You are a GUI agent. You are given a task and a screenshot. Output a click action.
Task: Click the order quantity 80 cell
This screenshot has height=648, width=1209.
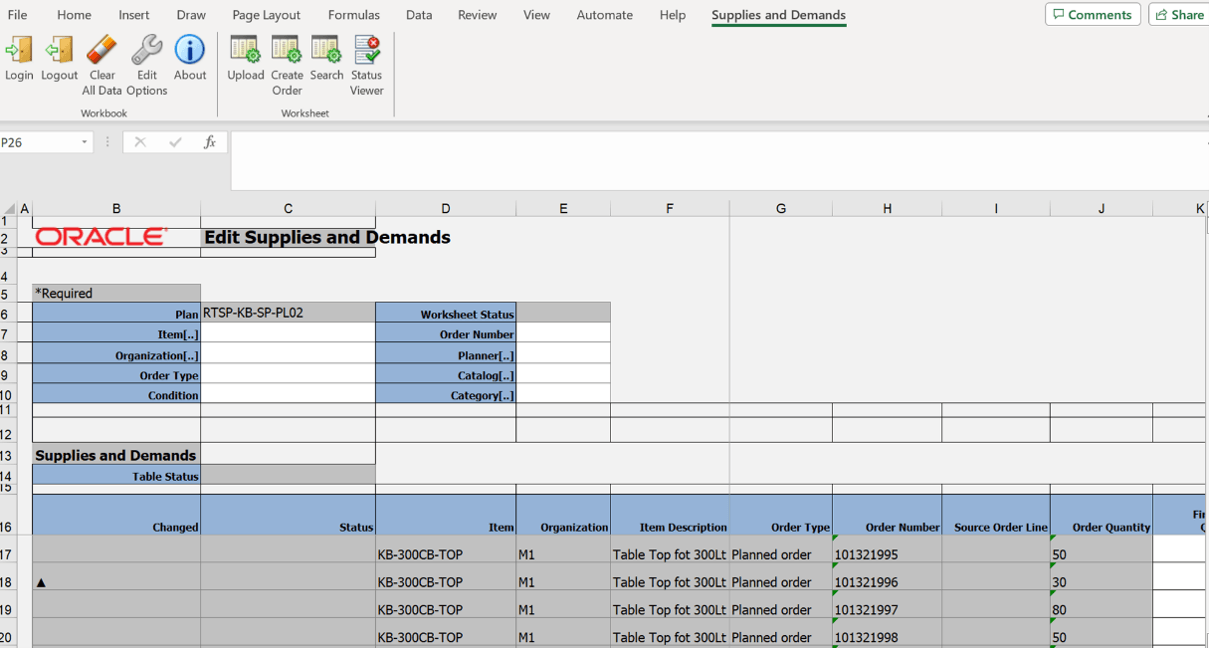pyautogui.click(x=1101, y=606)
